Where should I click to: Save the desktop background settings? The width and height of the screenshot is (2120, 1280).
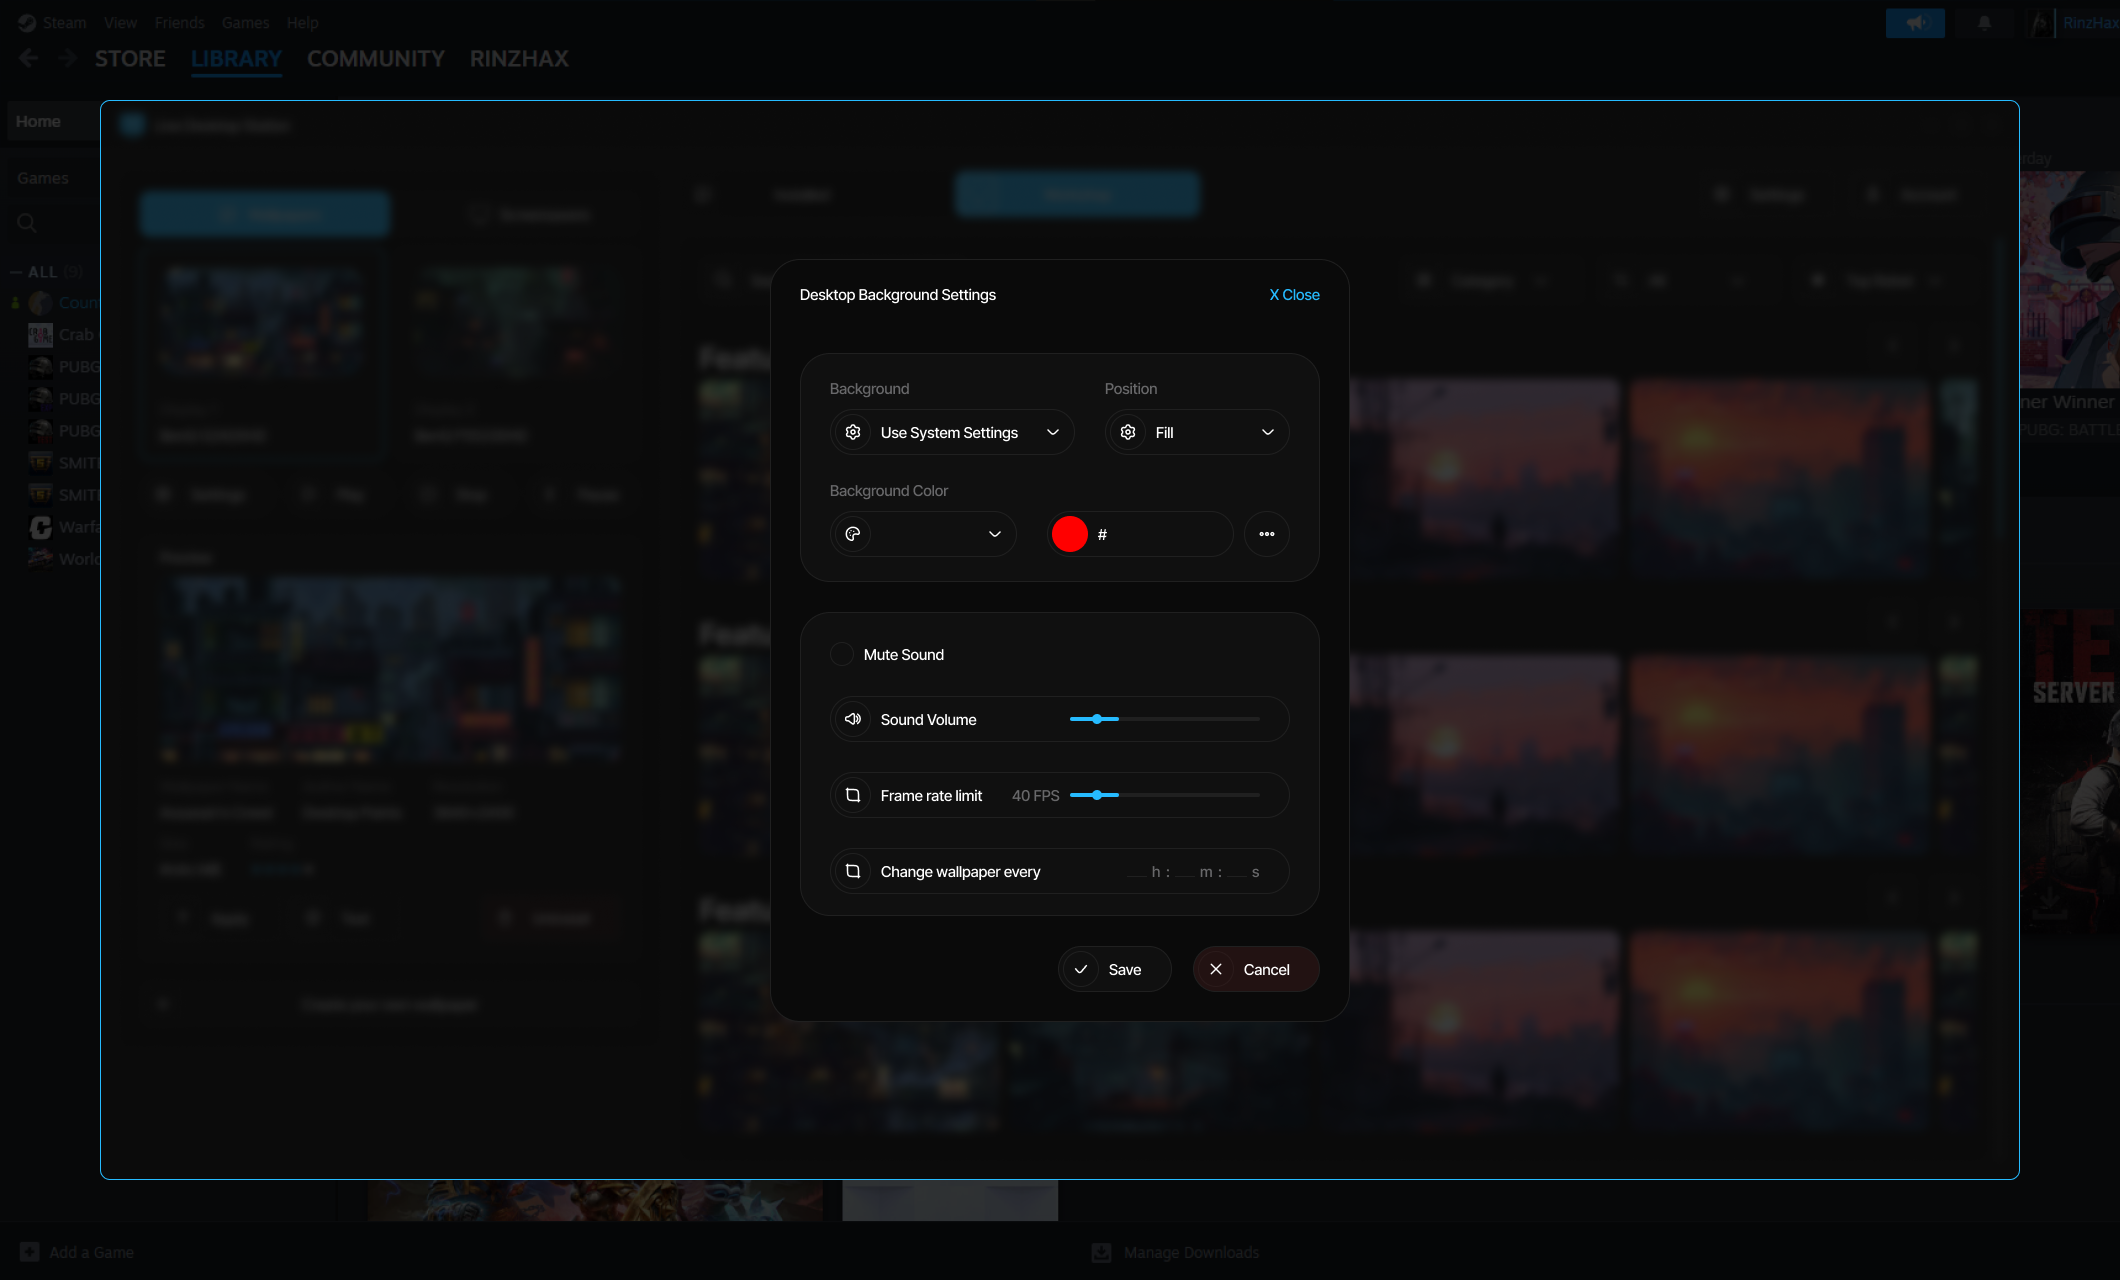[1115, 969]
